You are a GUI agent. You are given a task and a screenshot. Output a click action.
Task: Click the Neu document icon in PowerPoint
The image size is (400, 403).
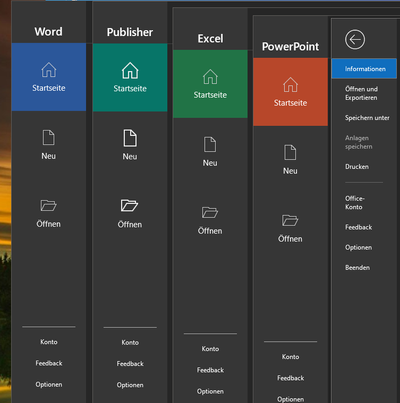coord(290,152)
